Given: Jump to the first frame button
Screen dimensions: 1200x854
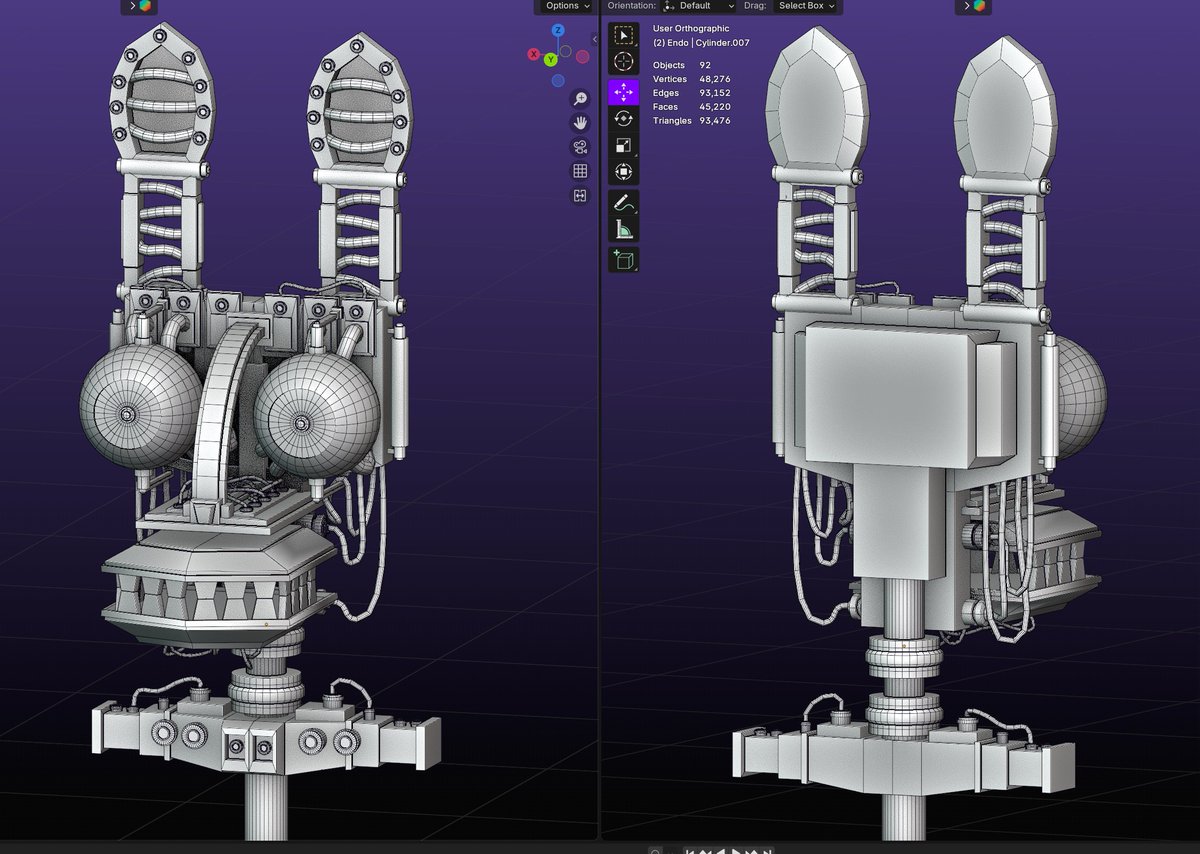Looking at the screenshot, I should click(x=690, y=851).
